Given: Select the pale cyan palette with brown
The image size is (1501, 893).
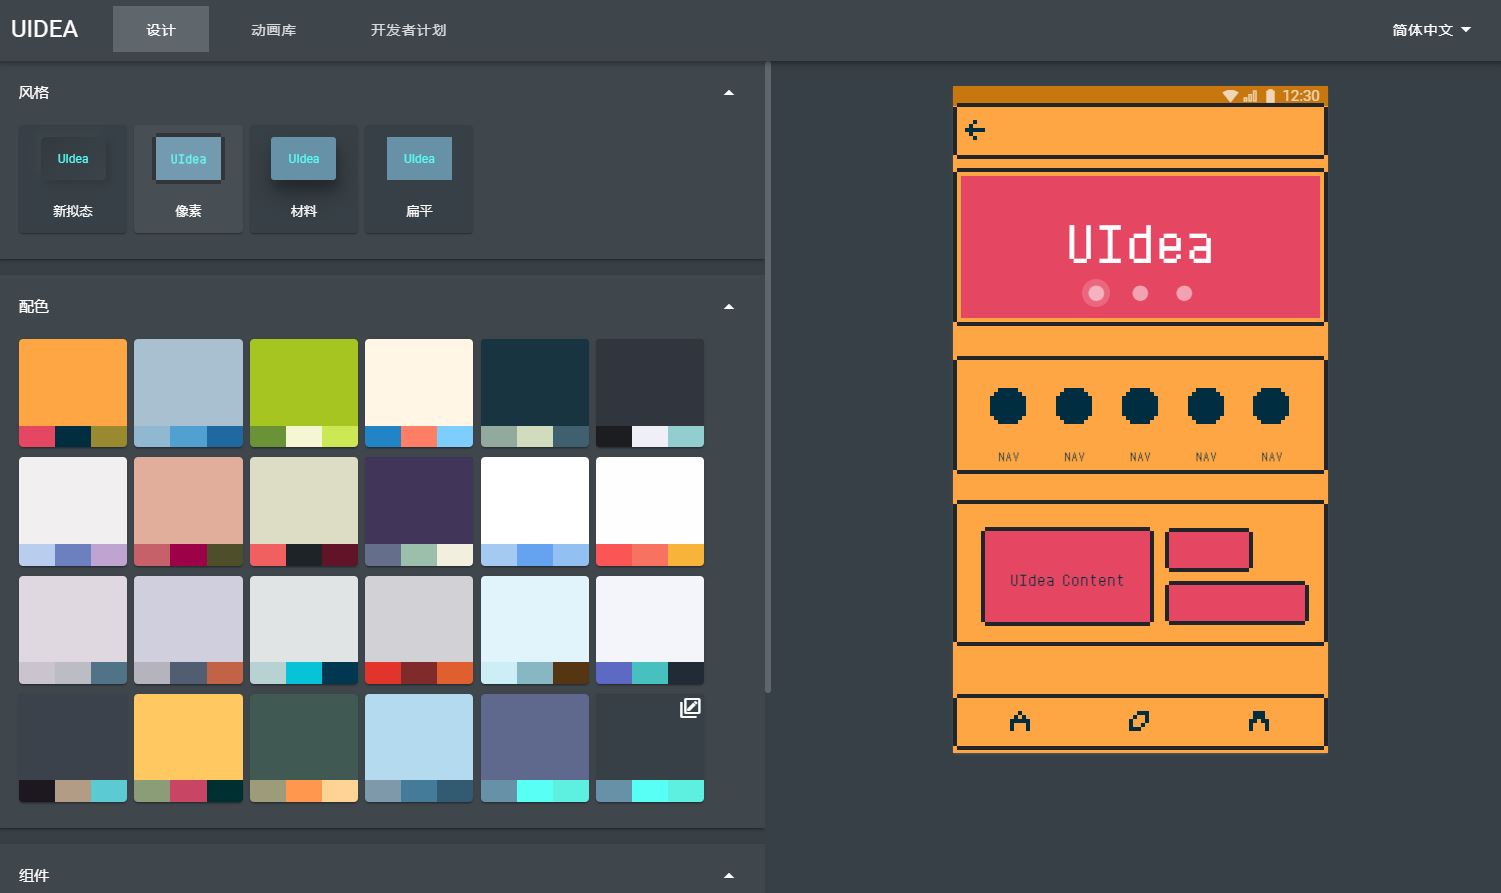Looking at the screenshot, I should (535, 630).
